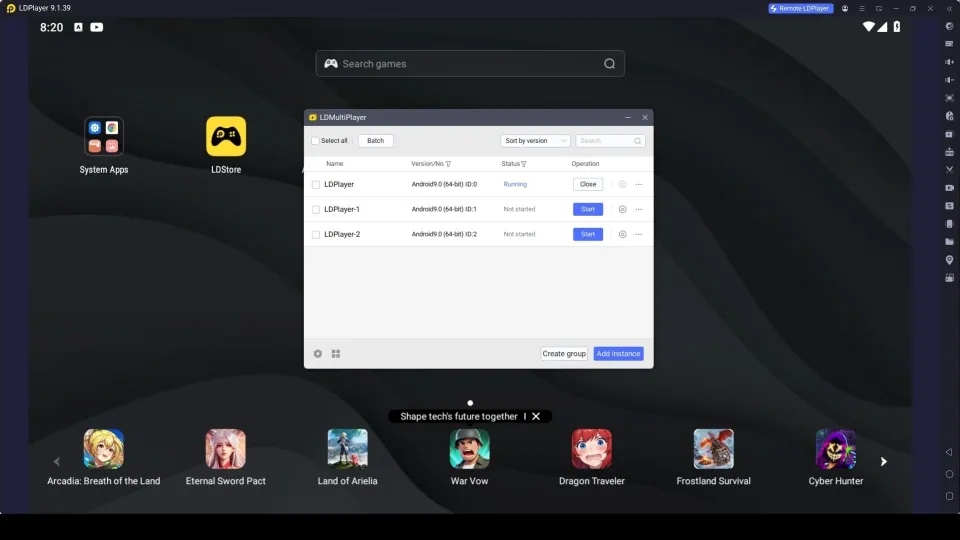Open more options for LDPlayer-1 row
The image size is (960, 540).
(x=639, y=209)
